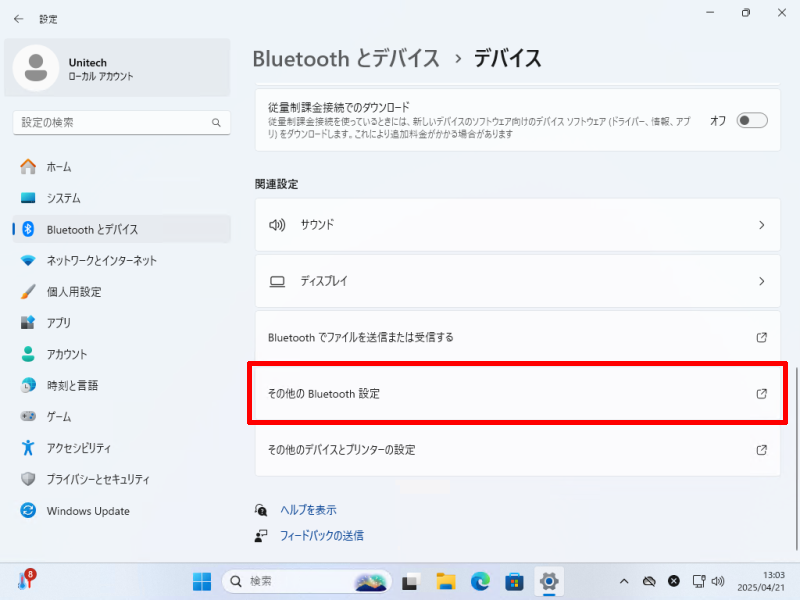Click the feedback icon beside フィードバックの送信
Viewport: 800px width, 600px height.
[x=261, y=535]
